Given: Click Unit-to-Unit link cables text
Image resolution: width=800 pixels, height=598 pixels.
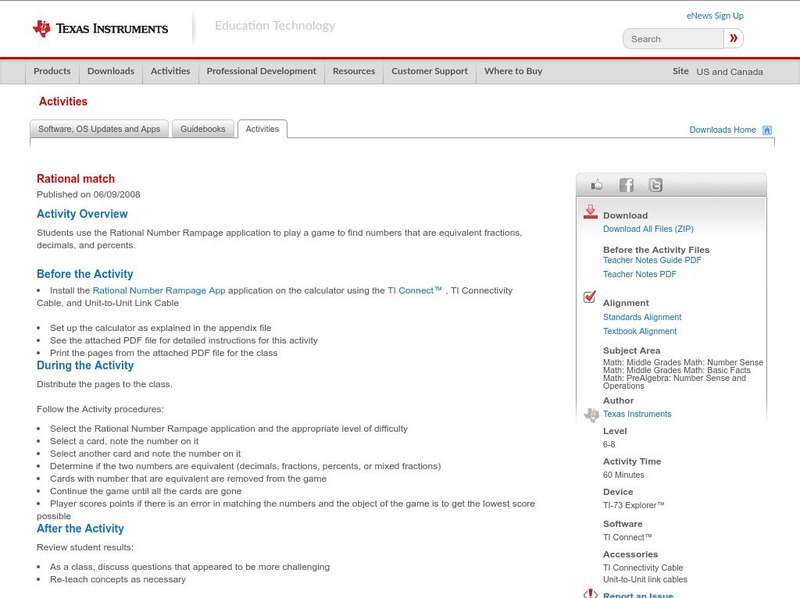Looking at the screenshot, I should coord(645,580).
